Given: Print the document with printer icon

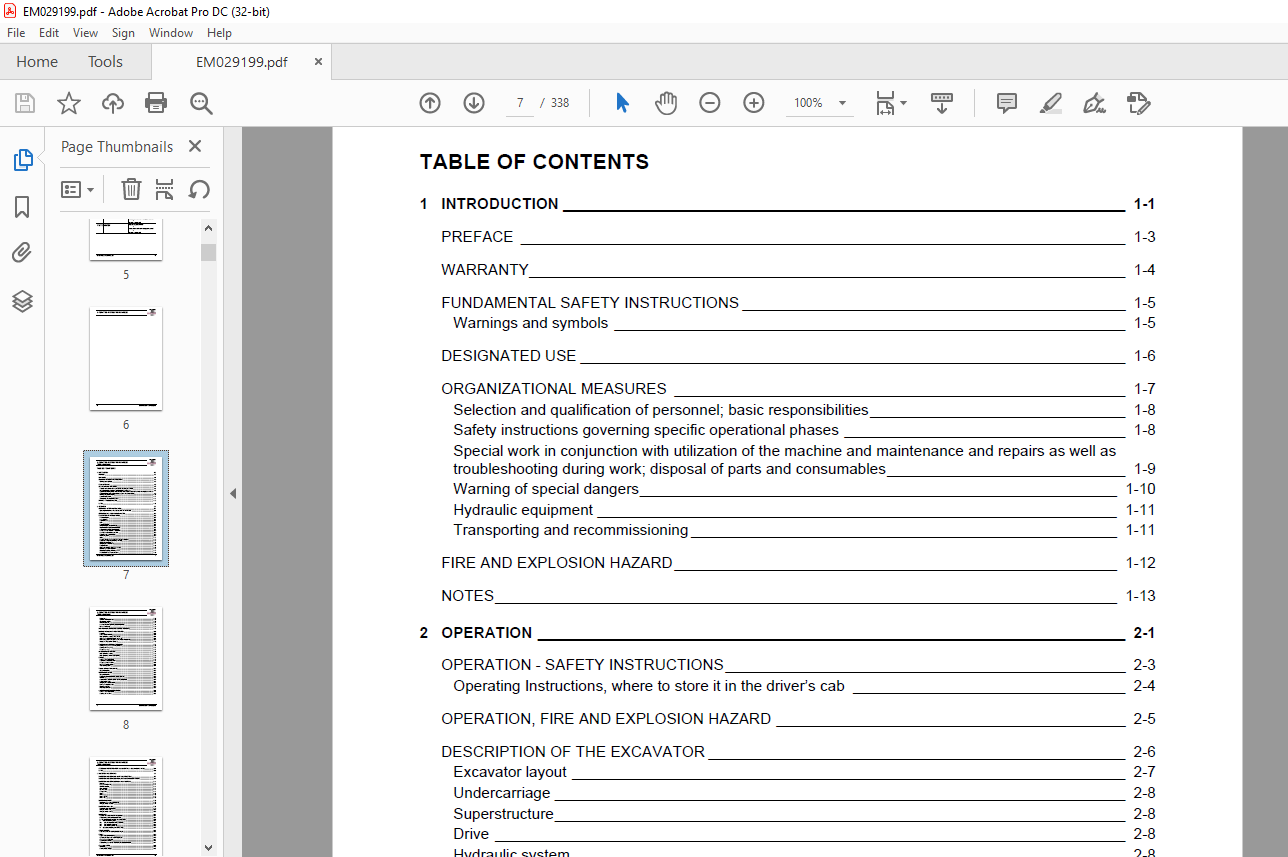Looking at the screenshot, I should (156, 103).
